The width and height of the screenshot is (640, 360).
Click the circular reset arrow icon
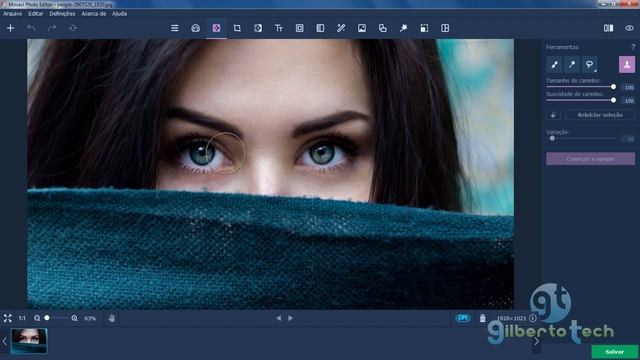point(73,28)
